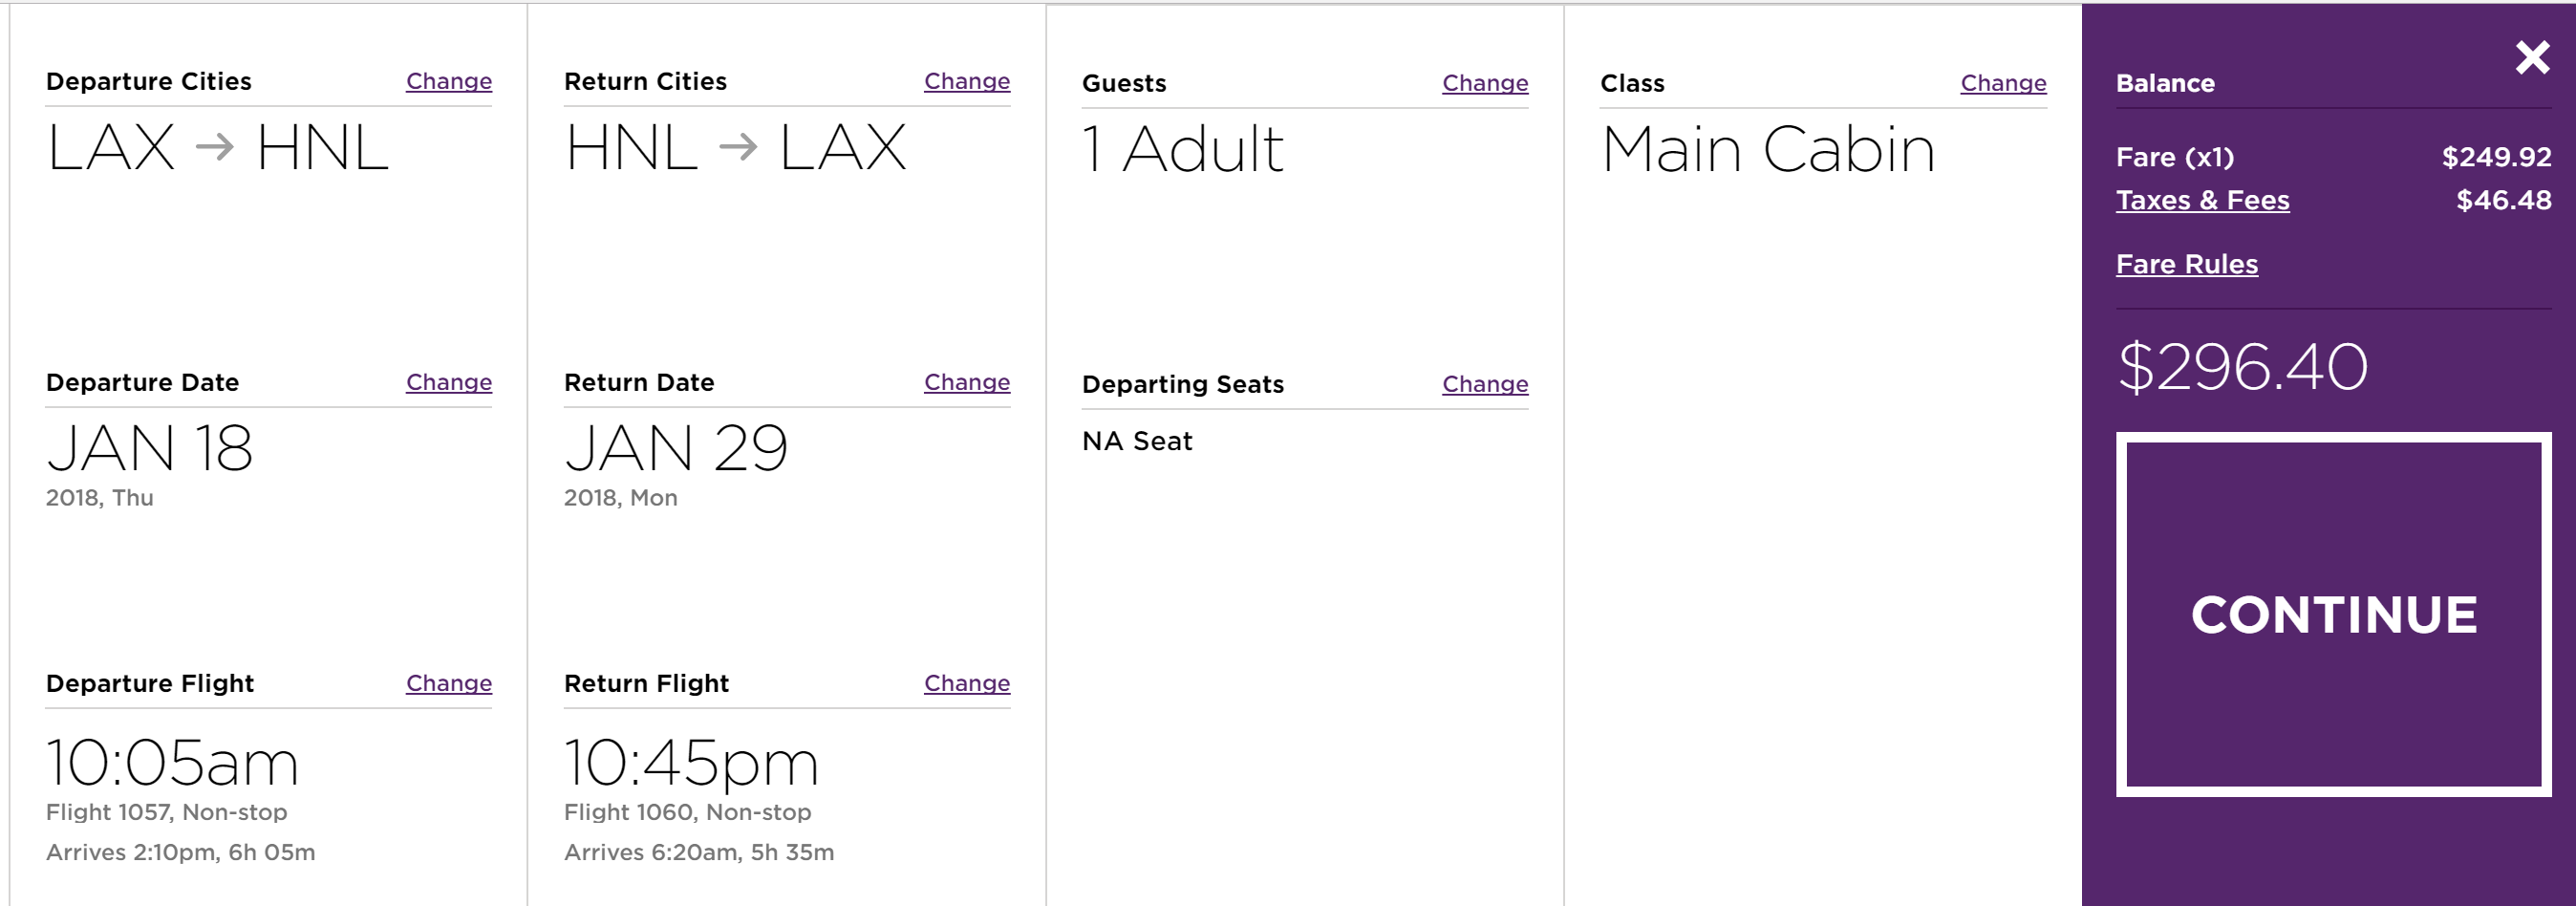Change the number of Guests
Screen dimensions: 2576x906
point(1484,83)
